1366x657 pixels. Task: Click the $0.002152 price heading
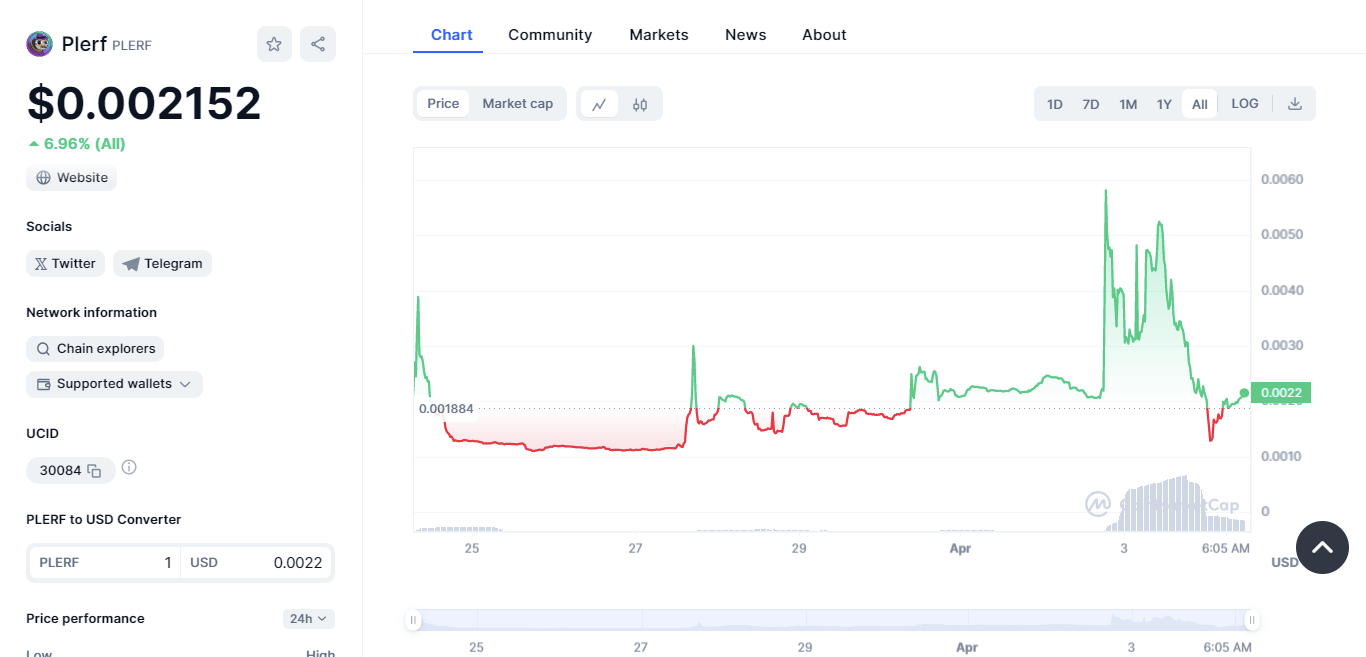[144, 104]
